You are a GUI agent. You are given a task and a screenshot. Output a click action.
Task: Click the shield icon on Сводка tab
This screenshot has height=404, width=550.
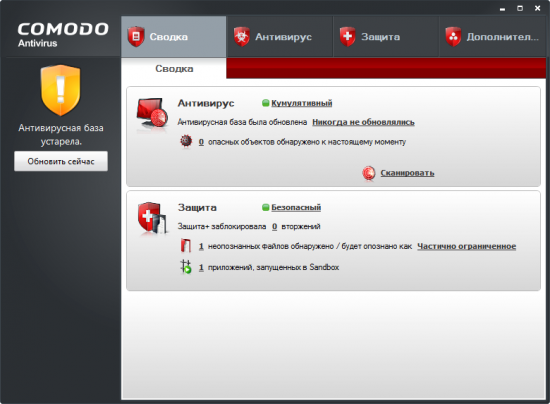pyautogui.click(x=136, y=36)
